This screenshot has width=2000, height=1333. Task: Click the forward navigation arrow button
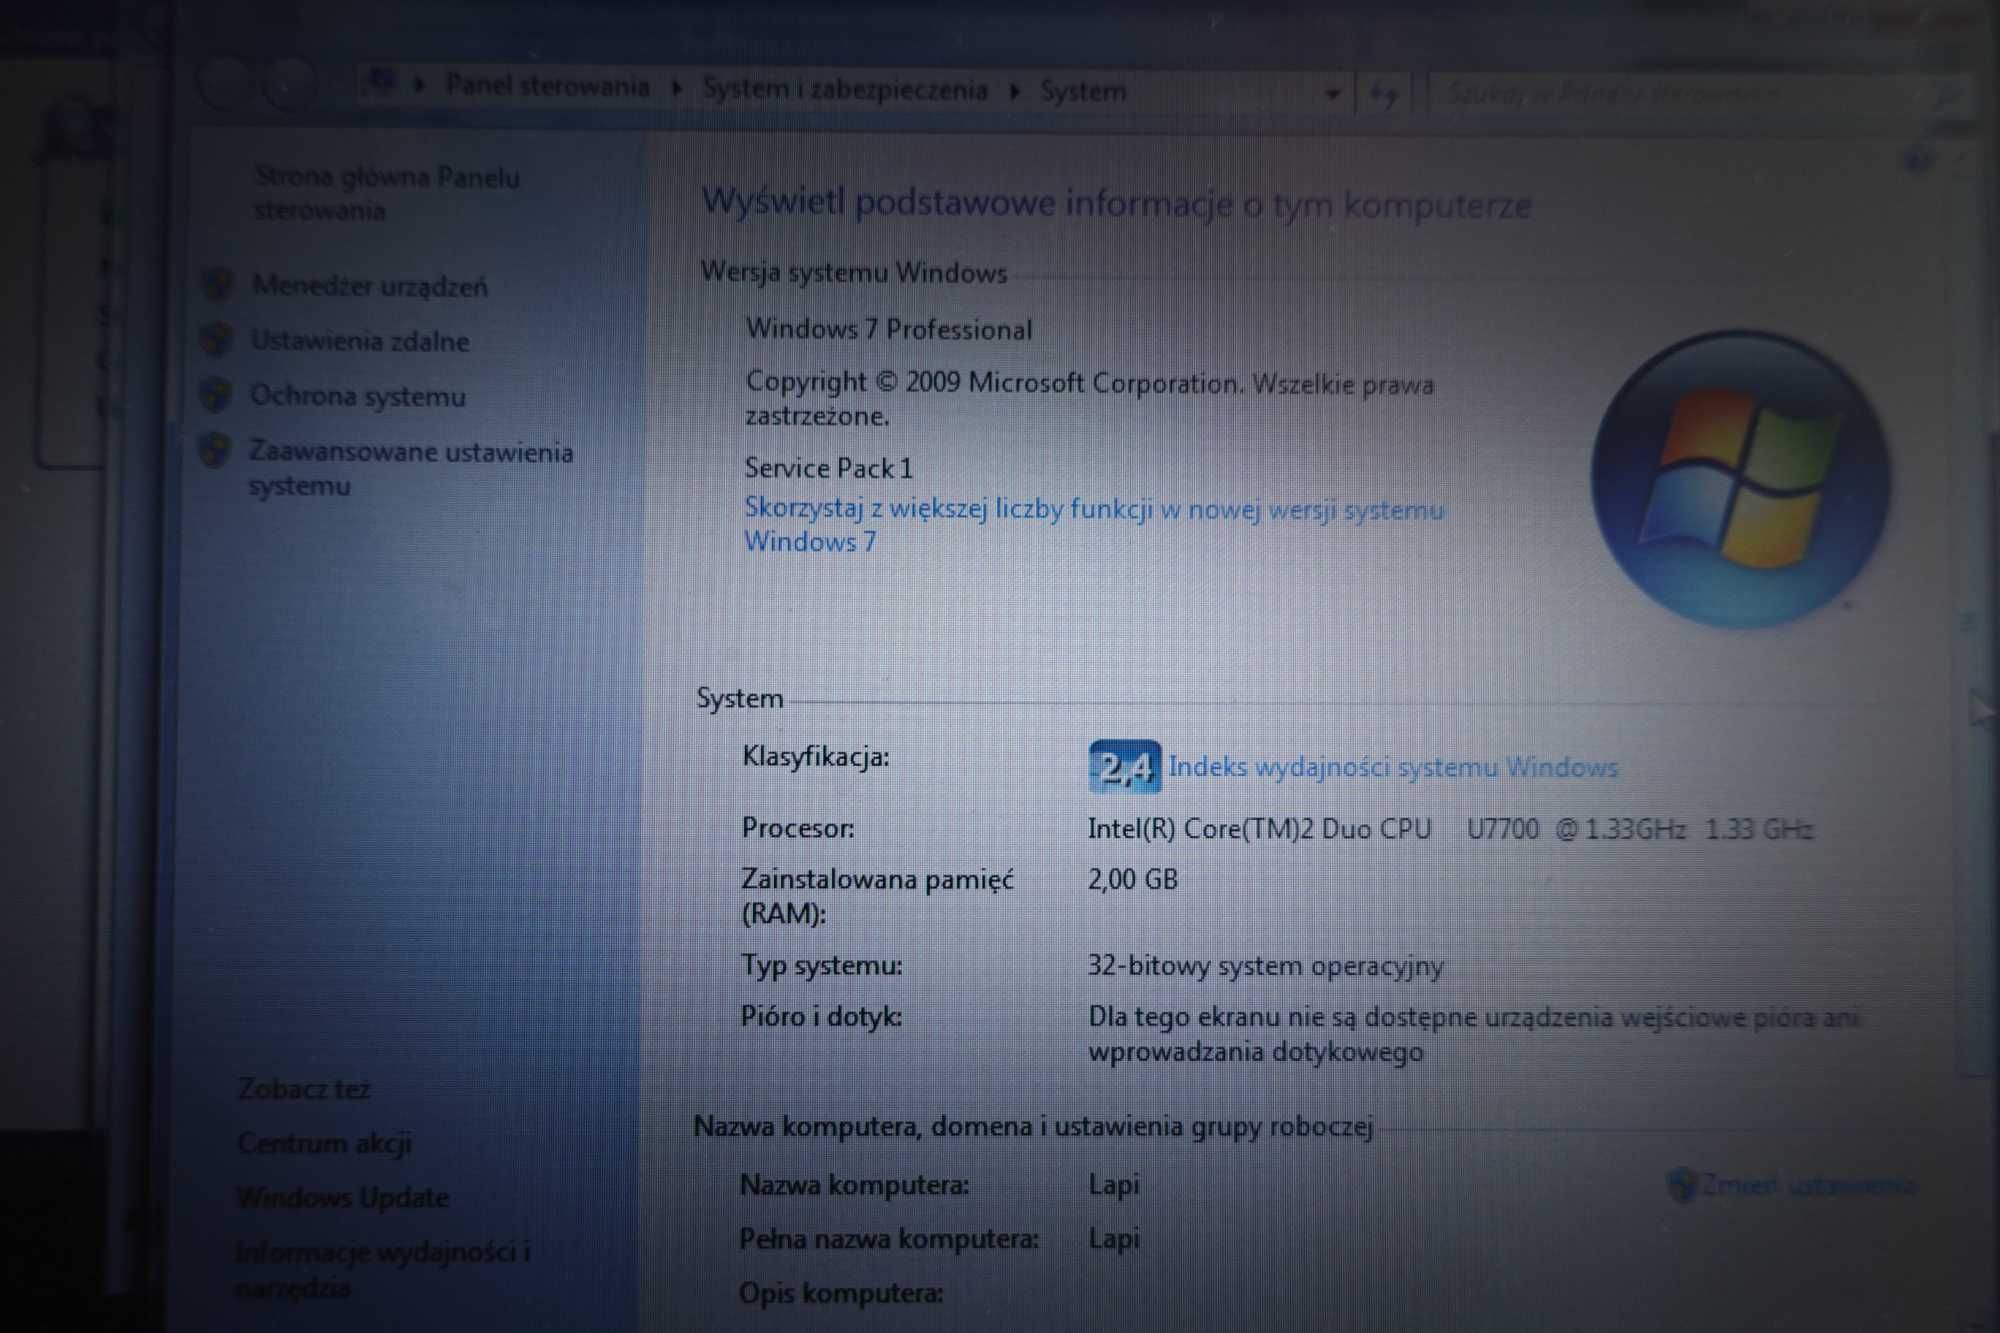(289, 84)
